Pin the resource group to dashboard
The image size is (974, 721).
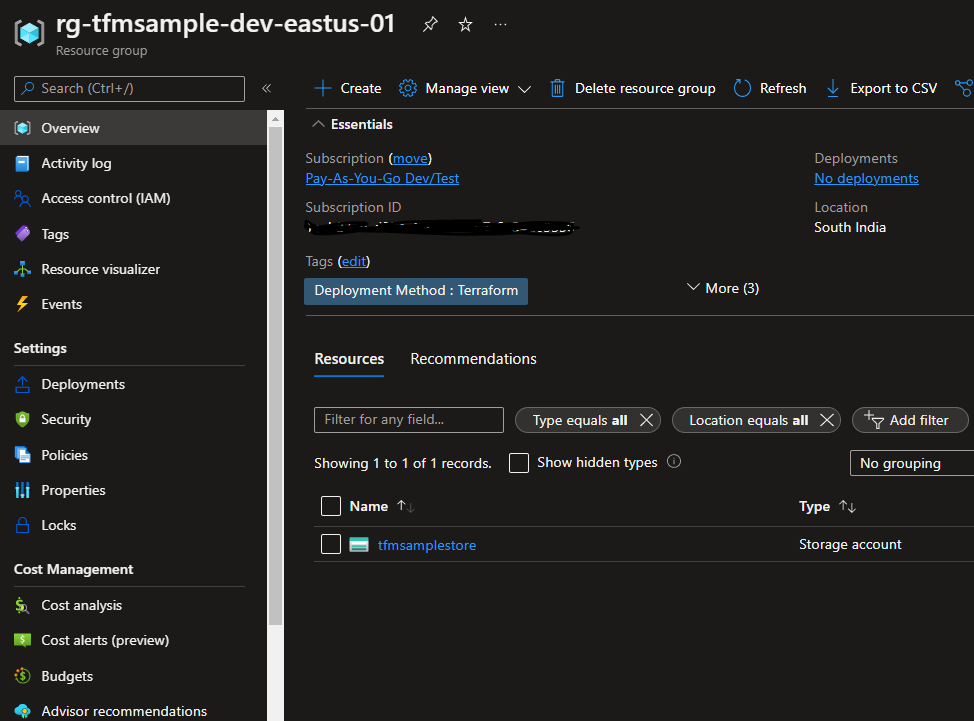[x=429, y=24]
